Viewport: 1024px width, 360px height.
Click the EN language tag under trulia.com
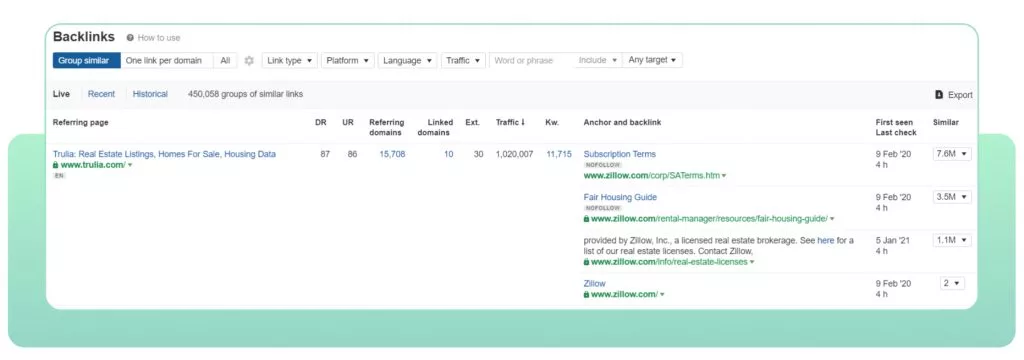pos(59,176)
